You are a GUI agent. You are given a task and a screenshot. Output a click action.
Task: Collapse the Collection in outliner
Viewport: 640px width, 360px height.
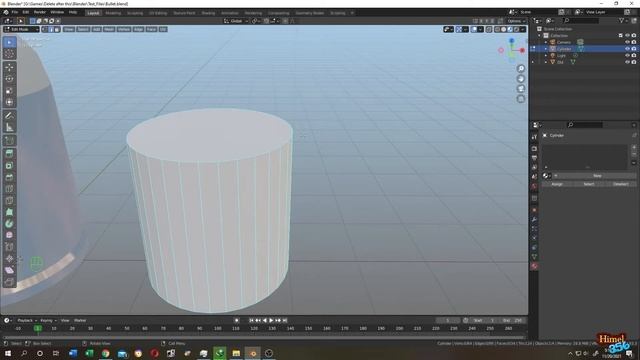click(x=540, y=36)
